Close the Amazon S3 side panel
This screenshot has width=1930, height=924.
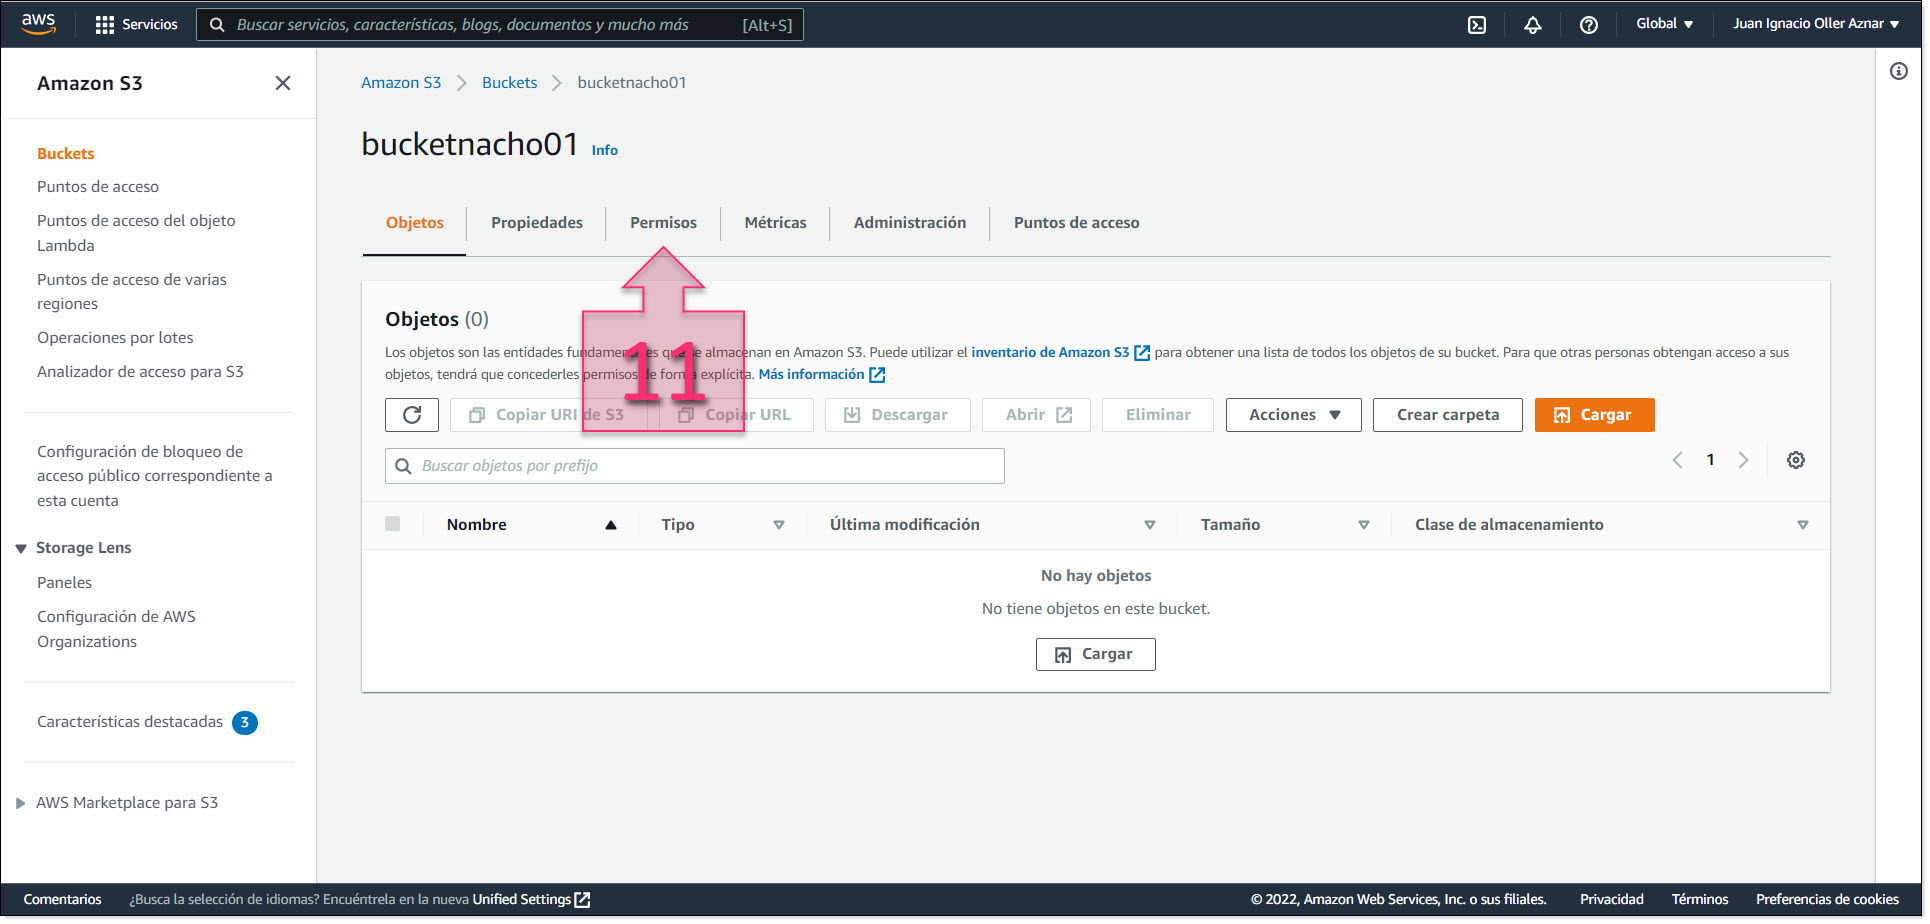point(283,83)
